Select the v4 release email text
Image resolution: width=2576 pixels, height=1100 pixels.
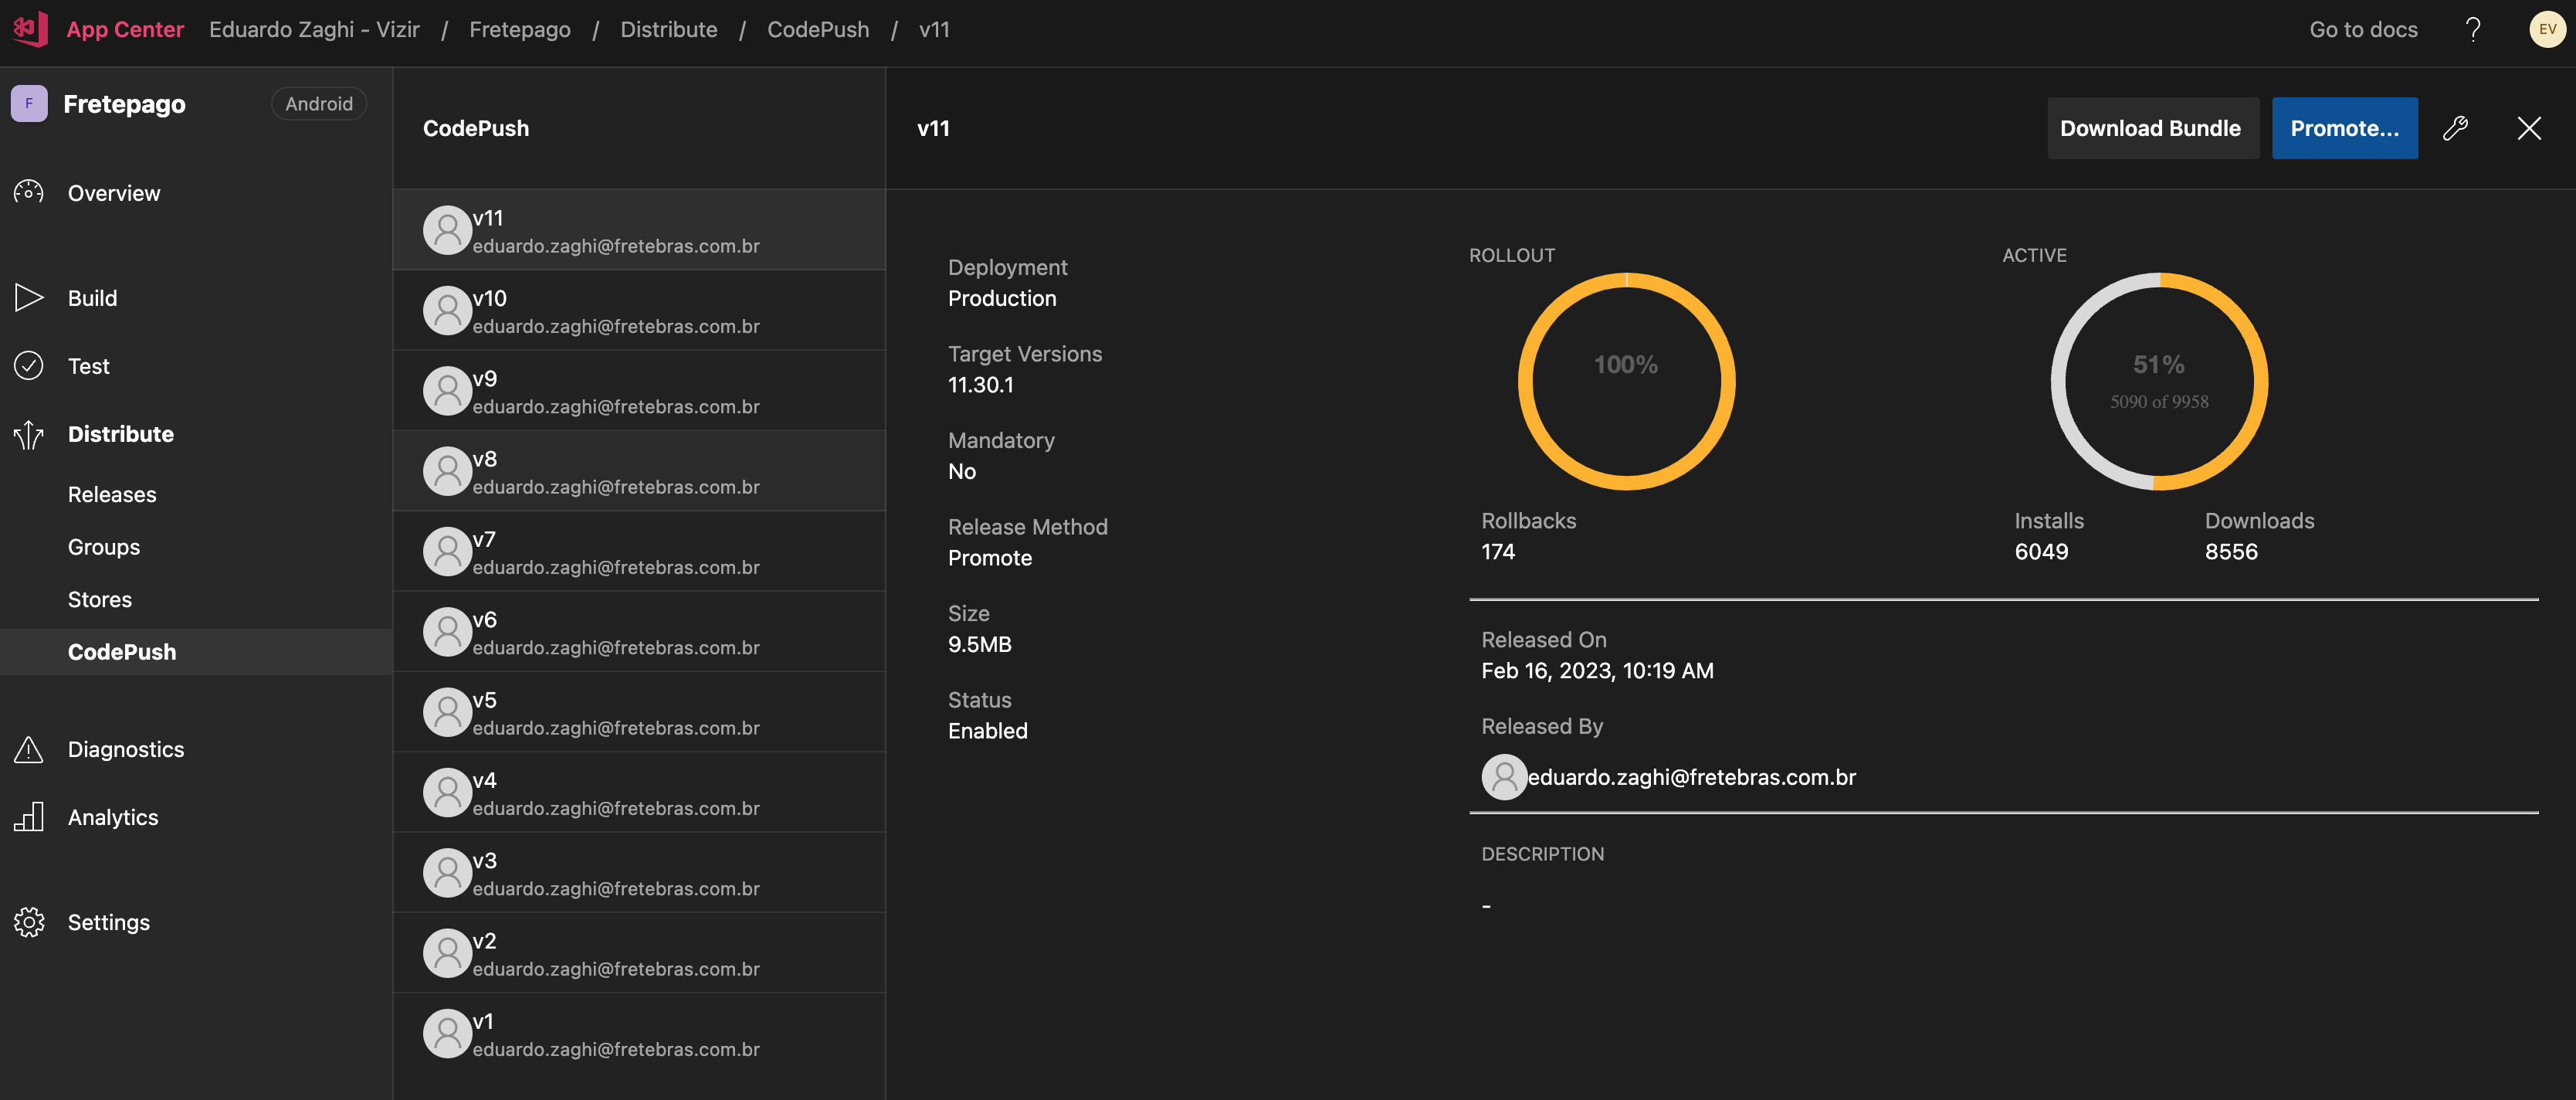pos(616,808)
